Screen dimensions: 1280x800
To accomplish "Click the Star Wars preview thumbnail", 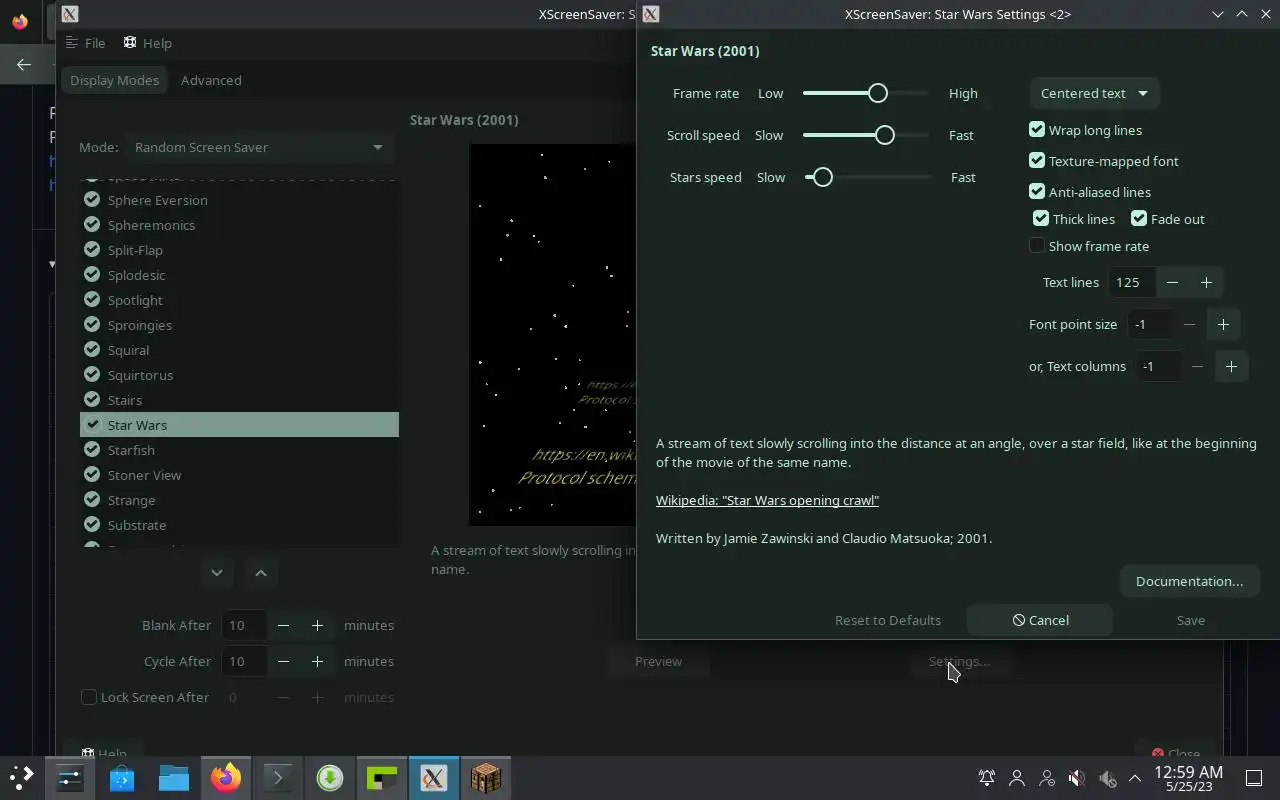I will click(x=553, y=335).
